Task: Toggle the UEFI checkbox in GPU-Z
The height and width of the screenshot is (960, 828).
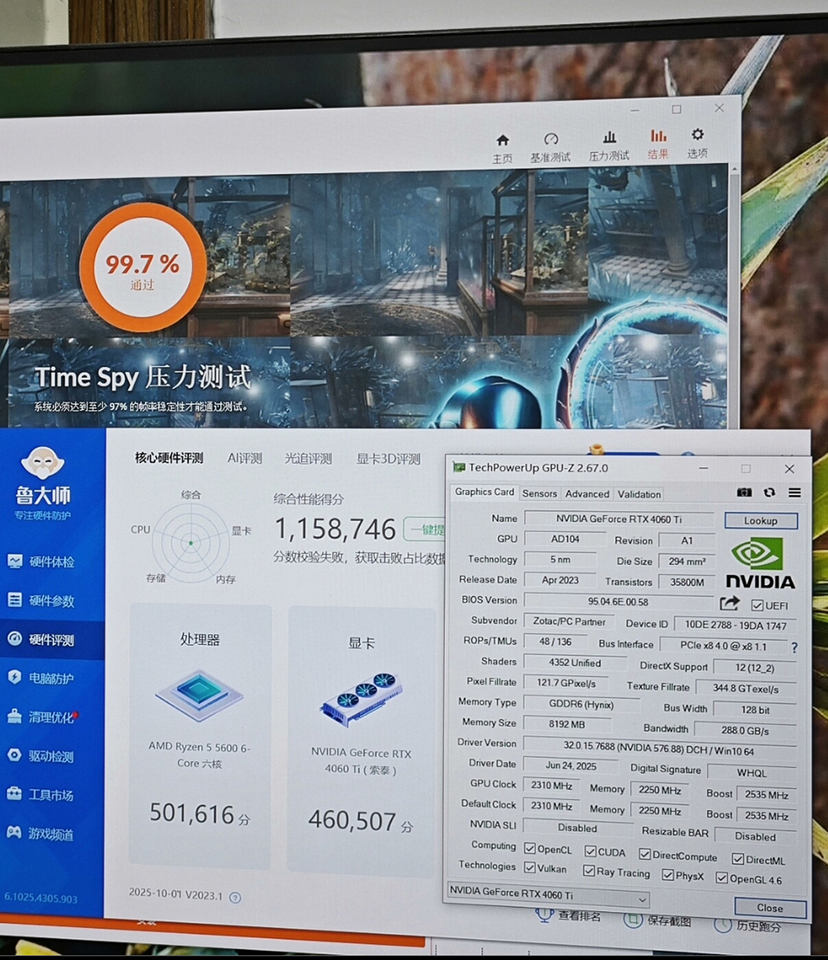Action: pos(758,606)
